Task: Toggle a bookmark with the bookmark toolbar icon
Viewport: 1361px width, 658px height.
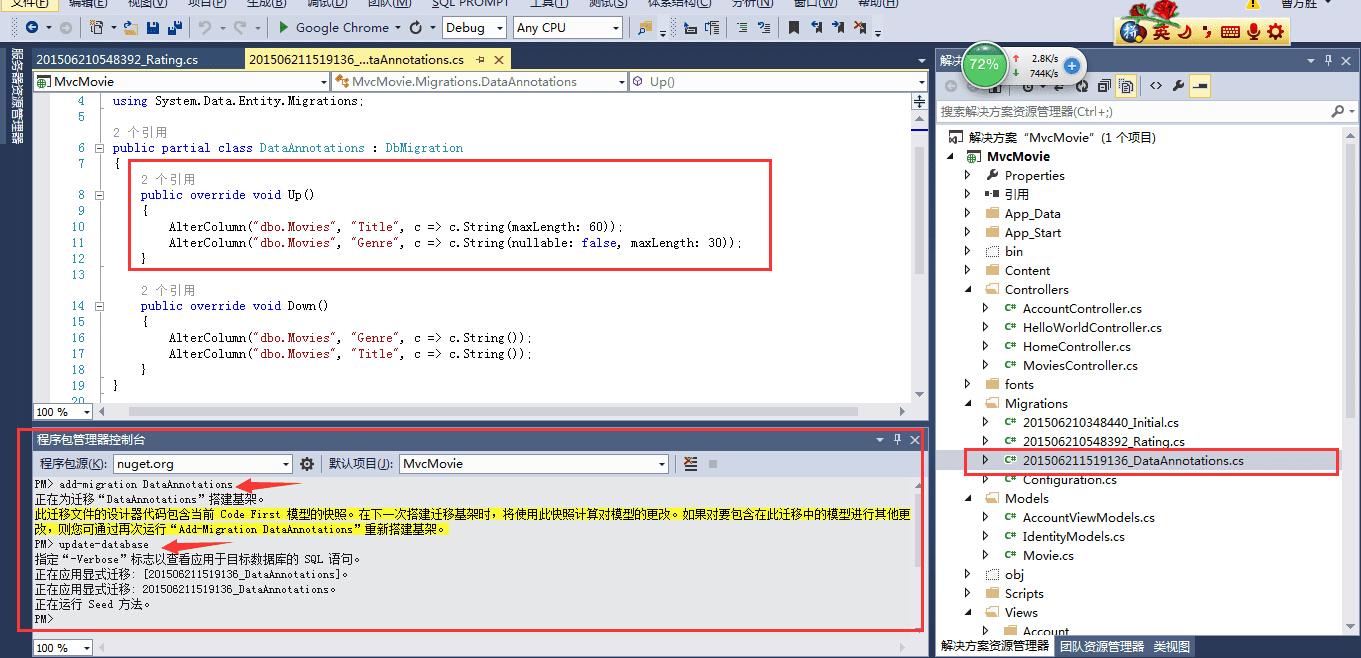Action: click(793, 27)
